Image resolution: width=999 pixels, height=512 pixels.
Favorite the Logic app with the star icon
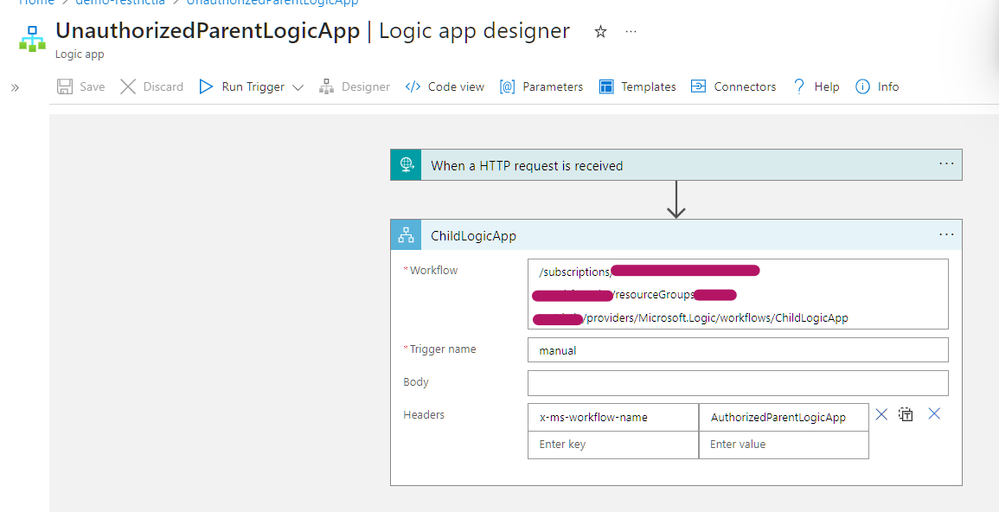click(x=600, y=31)
